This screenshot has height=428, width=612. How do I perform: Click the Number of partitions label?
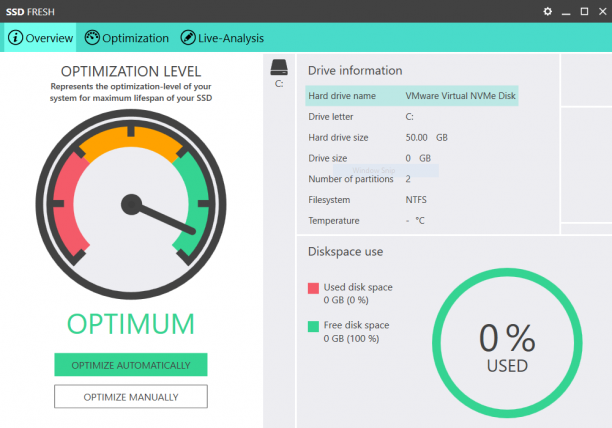351,179
